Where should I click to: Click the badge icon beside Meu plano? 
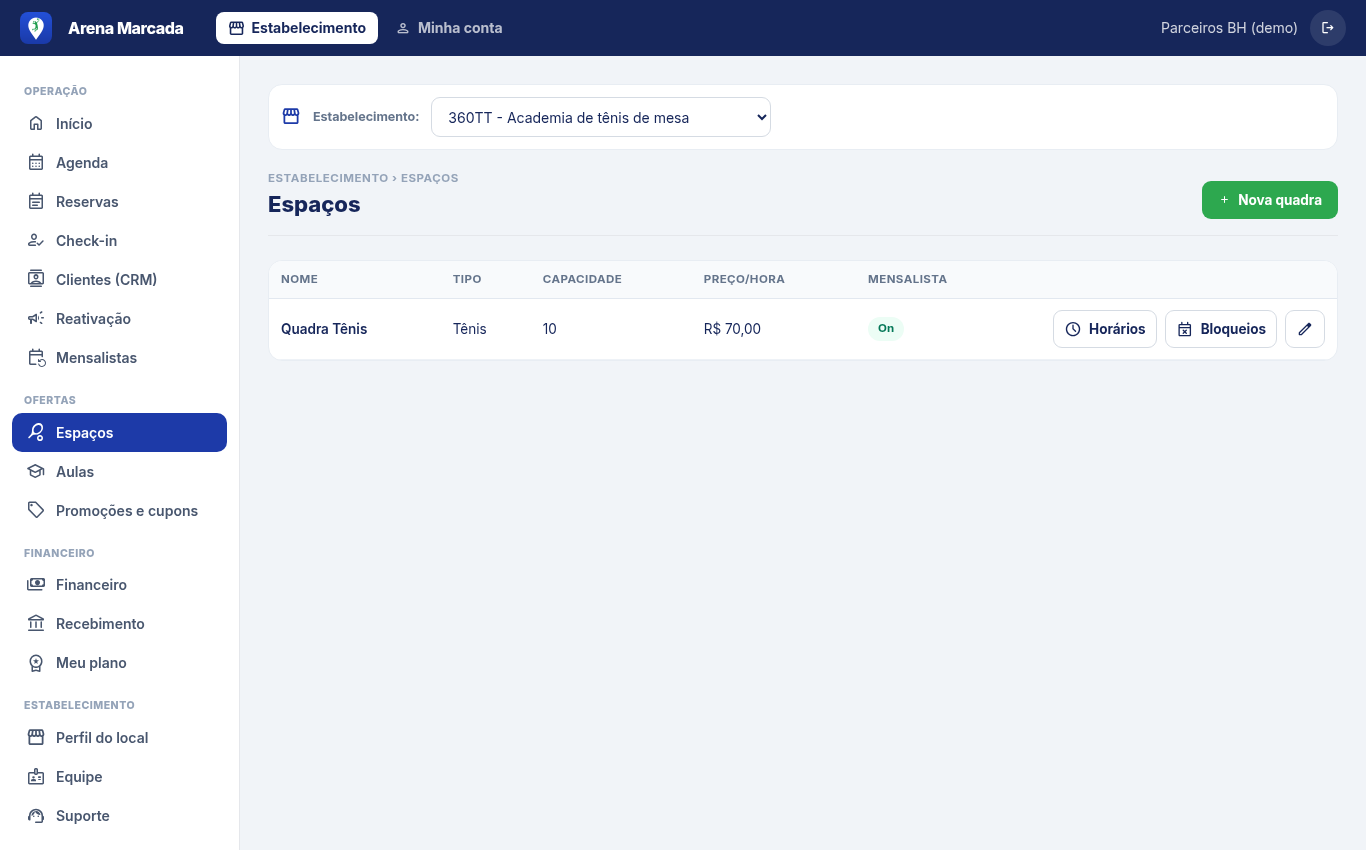point(36,663)
